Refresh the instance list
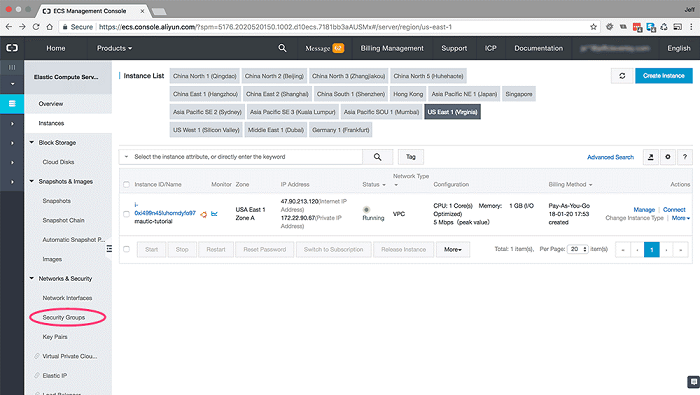The image size is (700, 395). tap(622, 76)
